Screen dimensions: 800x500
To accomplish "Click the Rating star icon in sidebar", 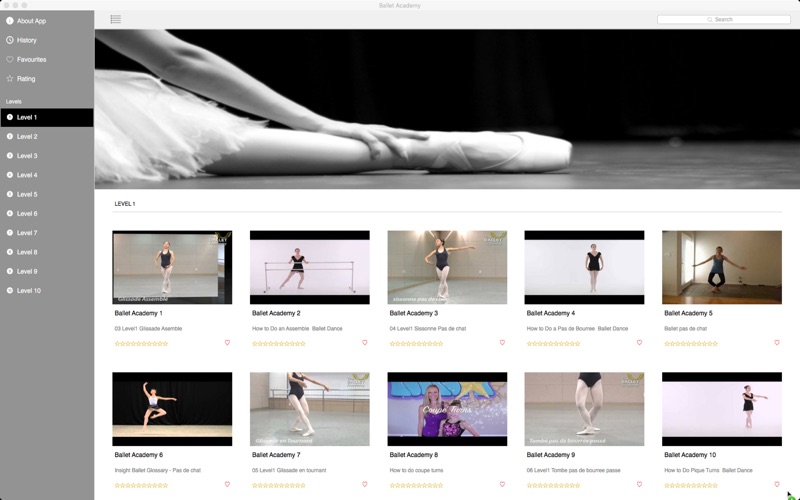I will point(10,79).
